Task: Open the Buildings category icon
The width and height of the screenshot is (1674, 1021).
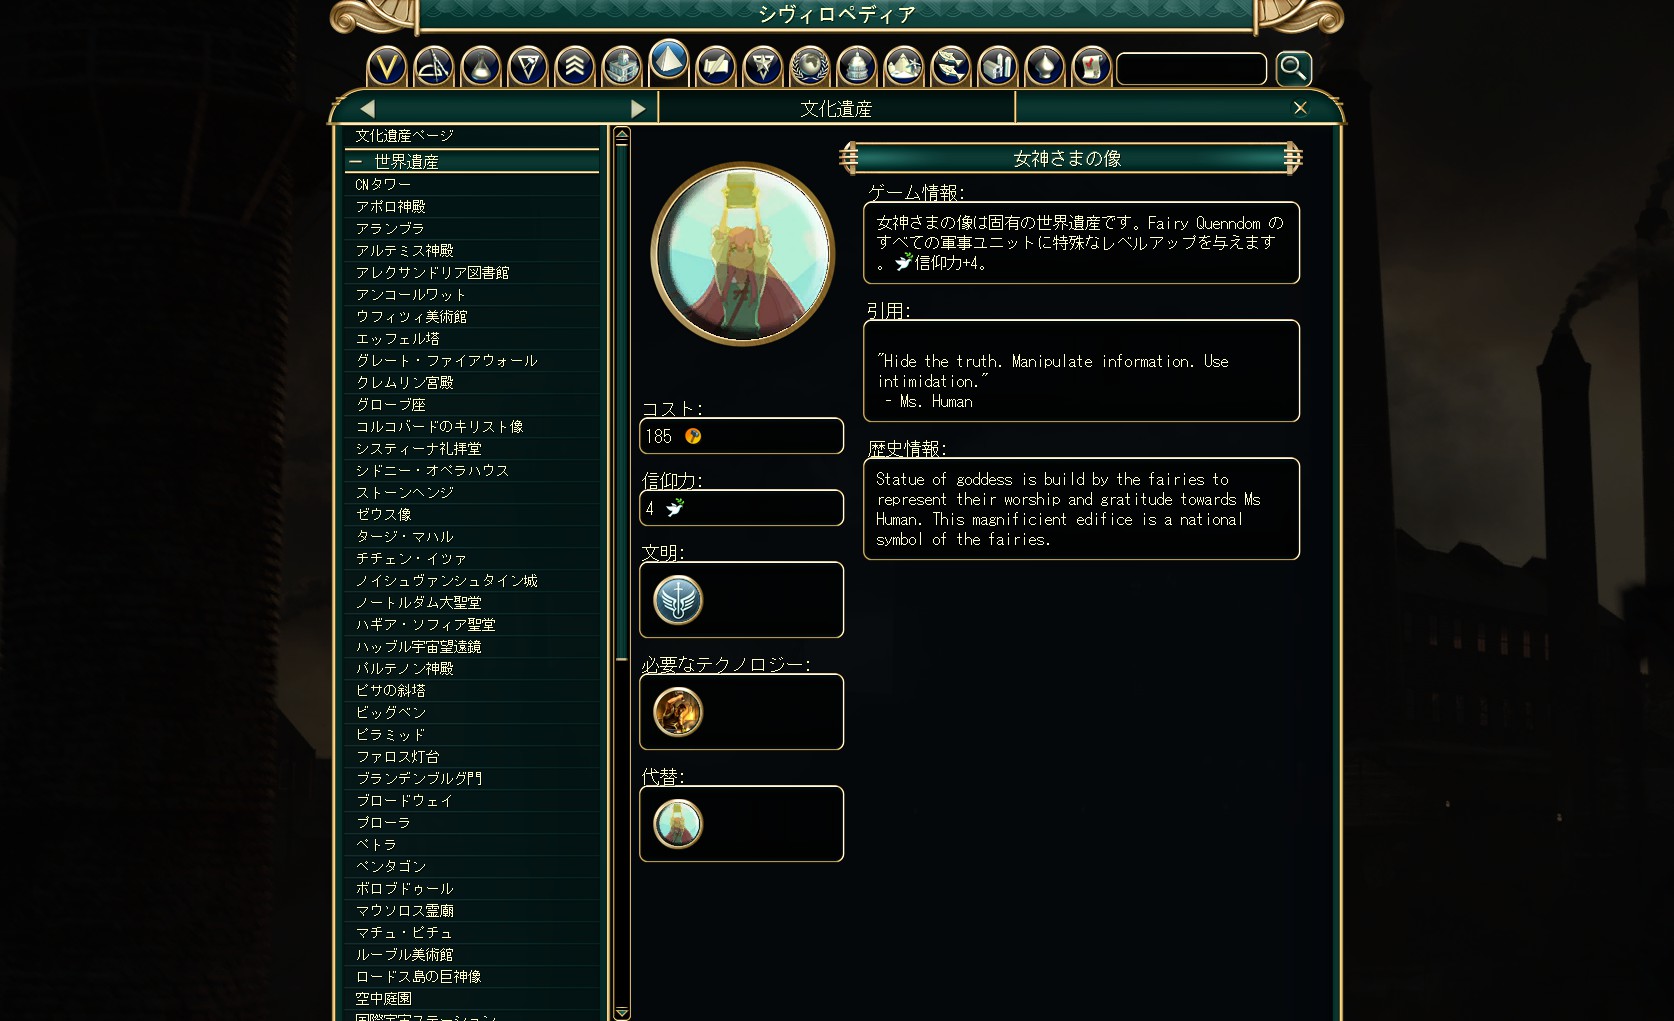Action: tap(621, 68)
